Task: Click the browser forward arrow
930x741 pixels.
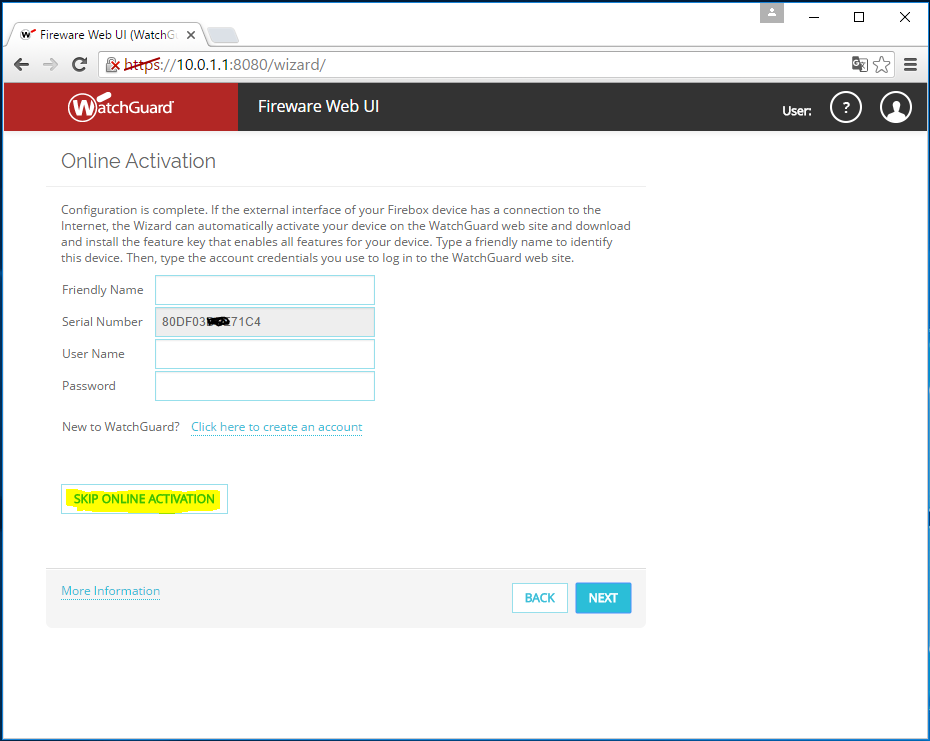Action: (x=50, y=65)
